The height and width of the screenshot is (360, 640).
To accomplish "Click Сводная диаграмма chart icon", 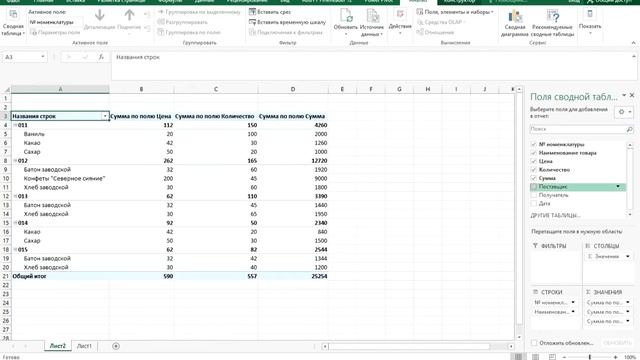I will pos(515,17).
